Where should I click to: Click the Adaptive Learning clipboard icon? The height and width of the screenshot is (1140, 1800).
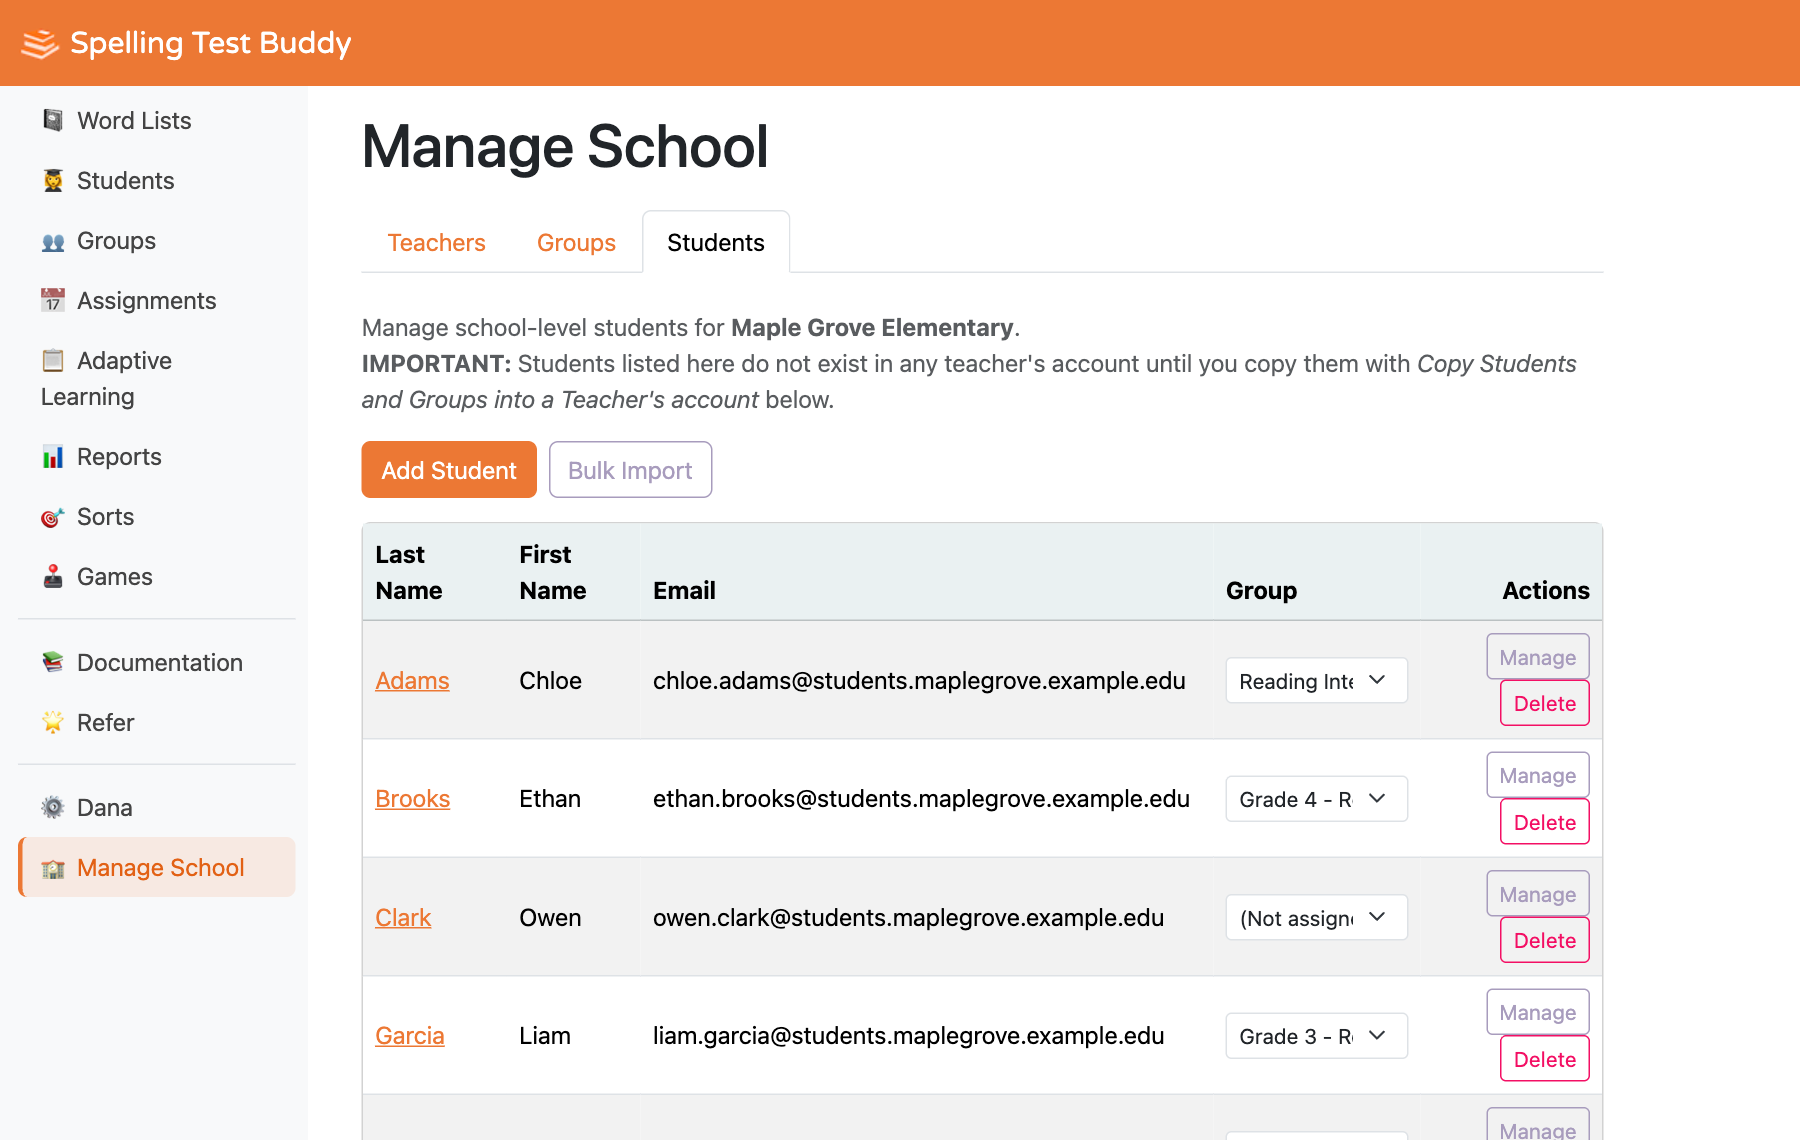pyautogui.click(x=53, y=360)
